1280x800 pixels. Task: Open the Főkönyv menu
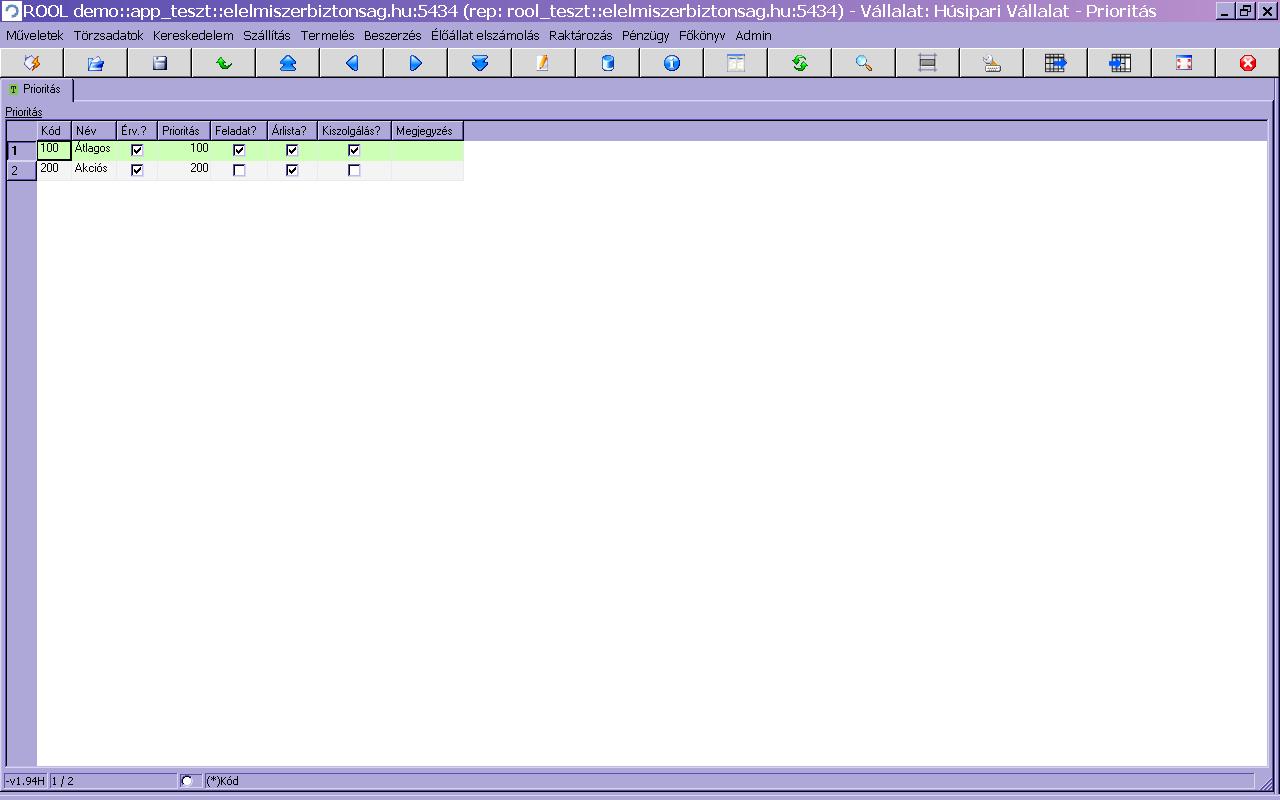point(702,35)
